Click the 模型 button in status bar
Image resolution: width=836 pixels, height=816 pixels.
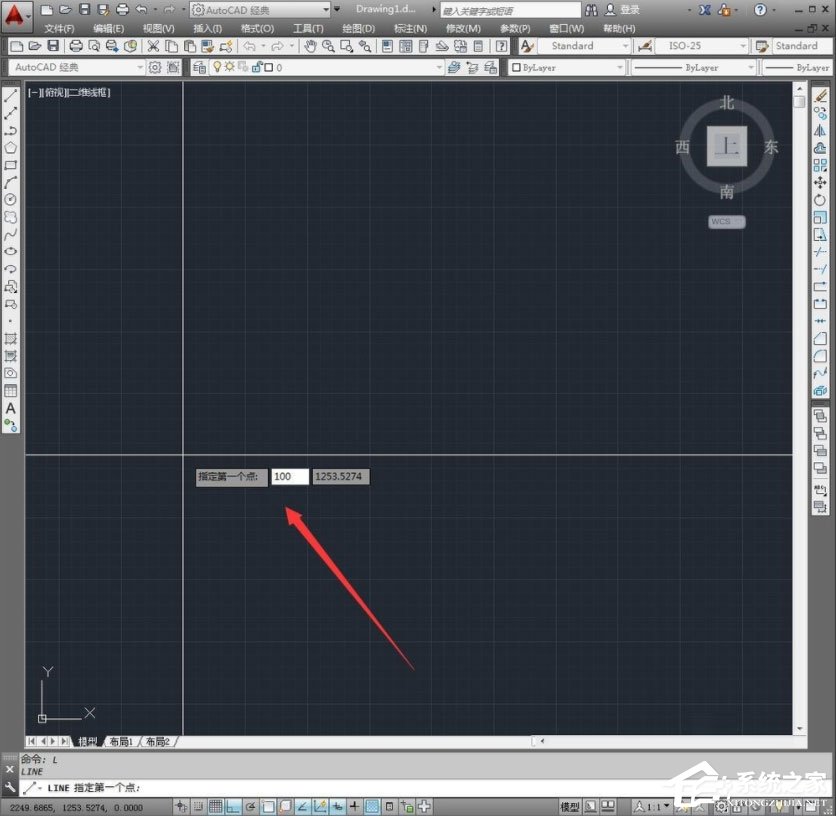[x=569, y=806]
